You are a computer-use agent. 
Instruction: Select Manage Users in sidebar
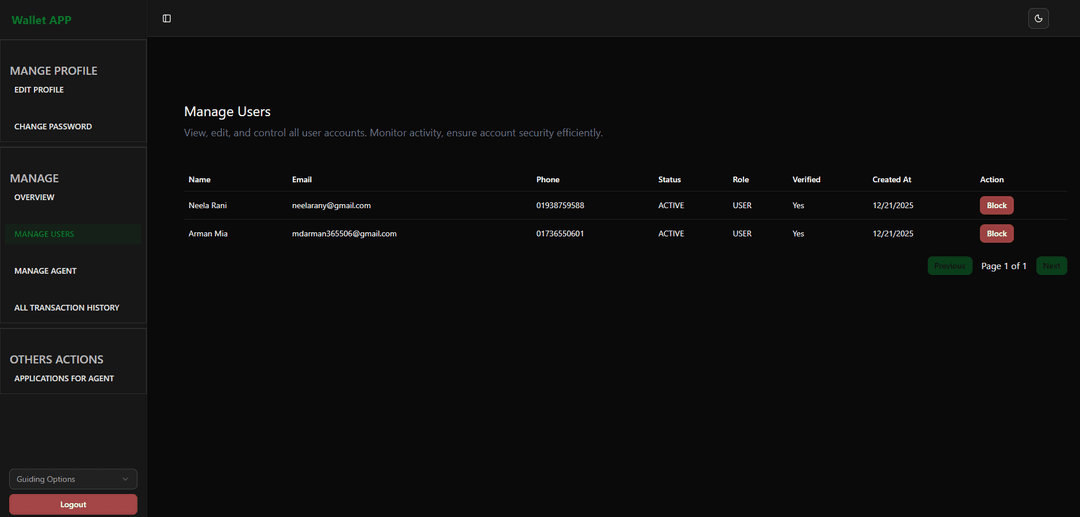tap(44, 234)
